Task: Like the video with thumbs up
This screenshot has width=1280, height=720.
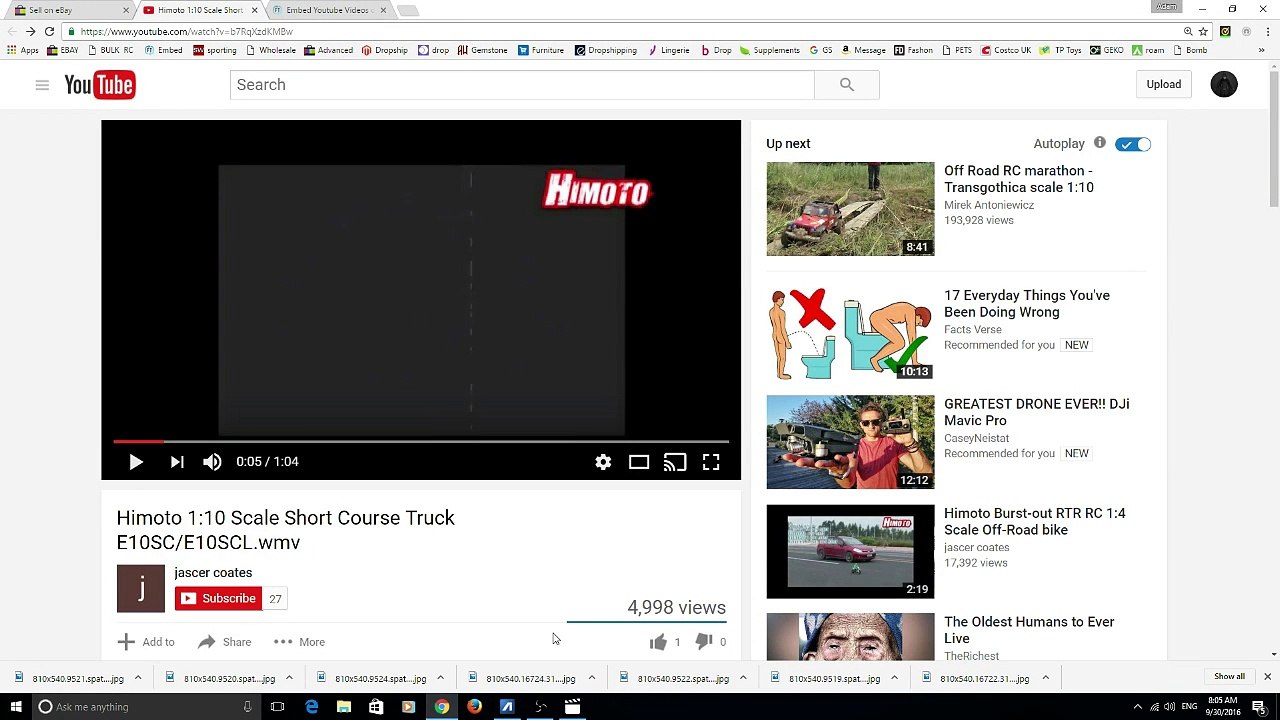Action: pyautogui.click(x=658, y=642)
